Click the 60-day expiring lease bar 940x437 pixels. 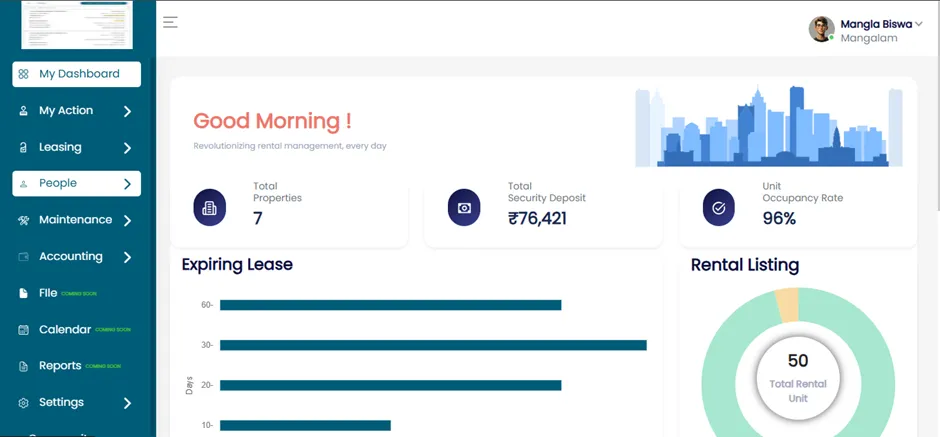390,305
